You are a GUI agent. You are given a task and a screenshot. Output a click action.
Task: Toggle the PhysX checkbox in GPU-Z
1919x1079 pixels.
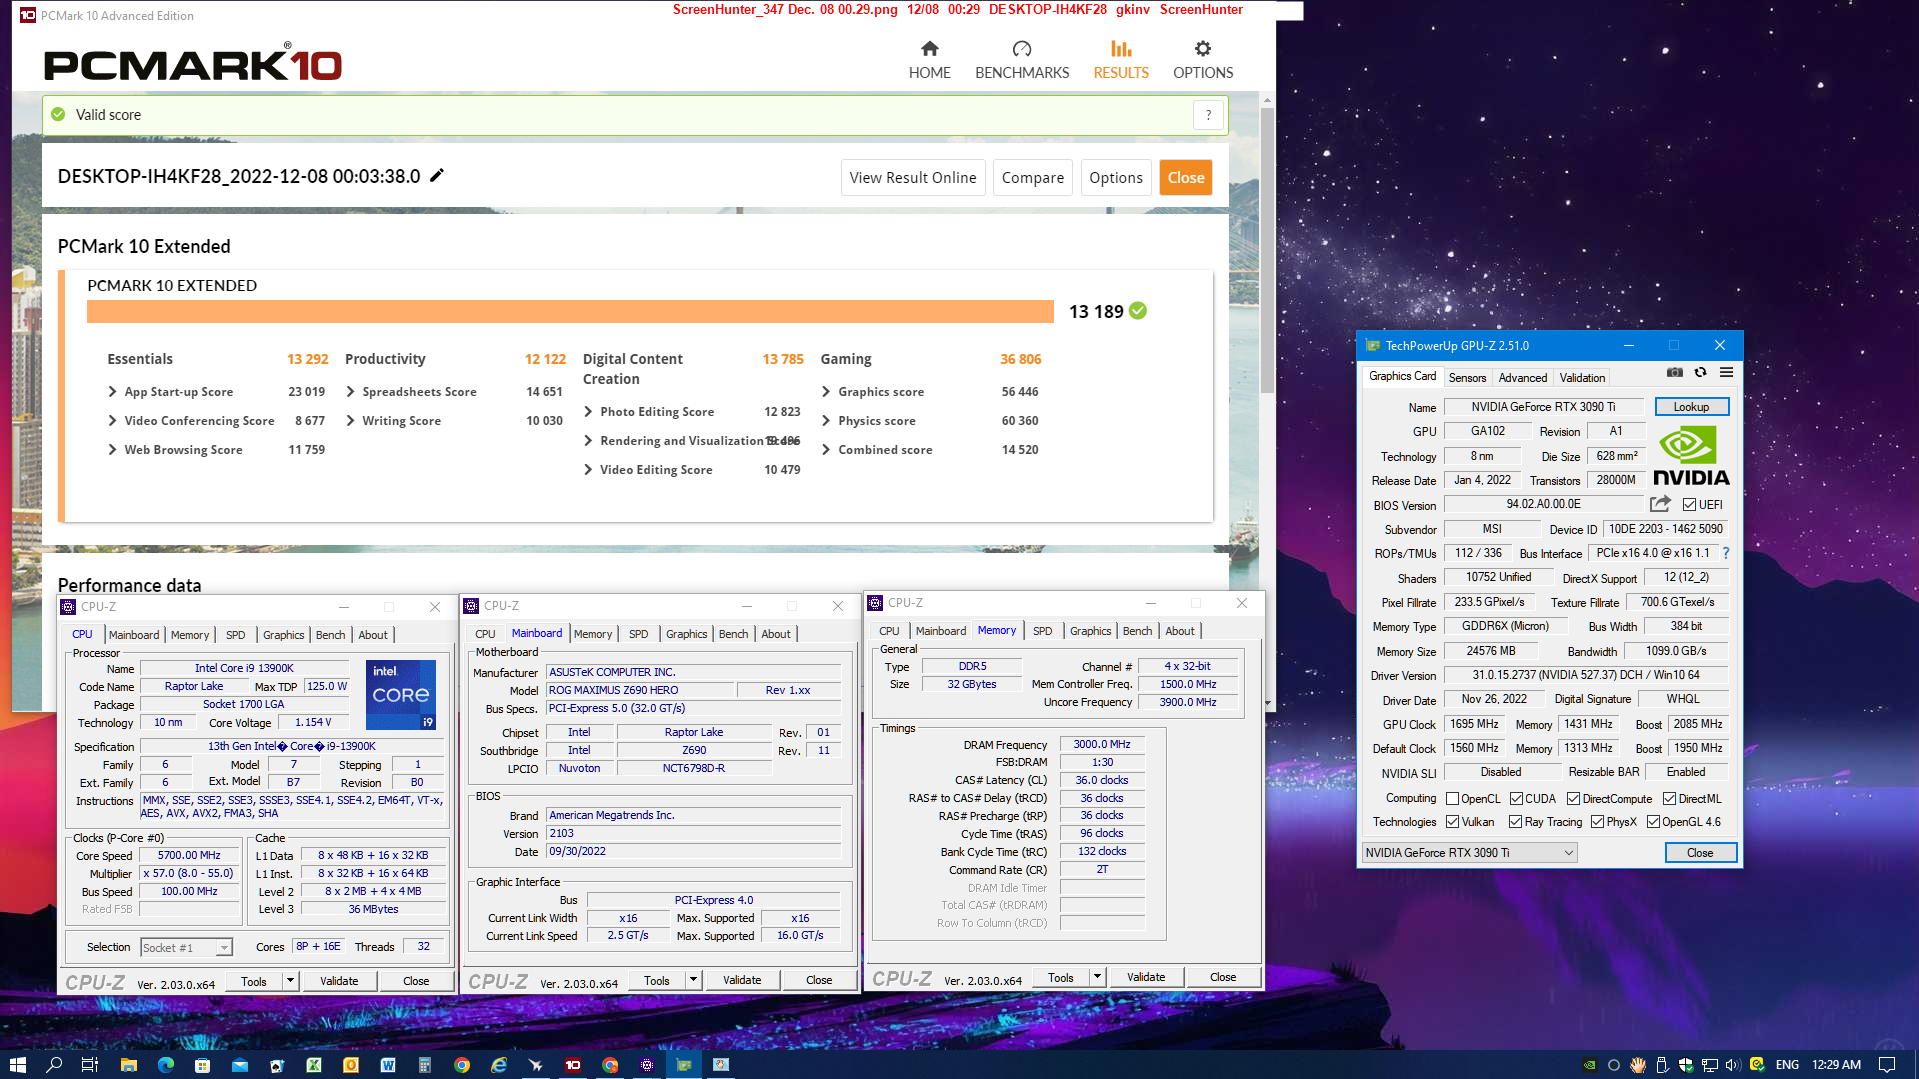[1597, 822]
